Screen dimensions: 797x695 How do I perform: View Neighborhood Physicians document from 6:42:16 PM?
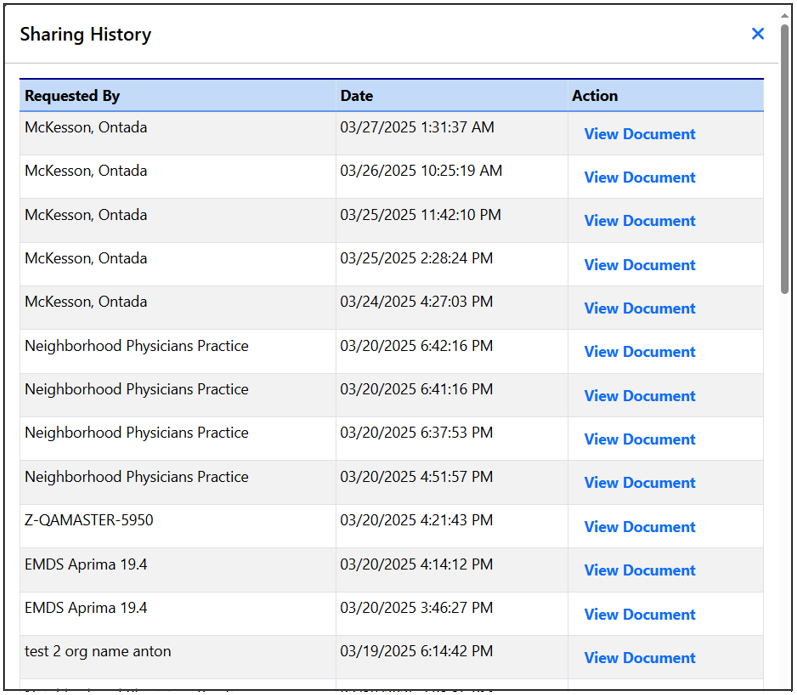click(639, 352)
